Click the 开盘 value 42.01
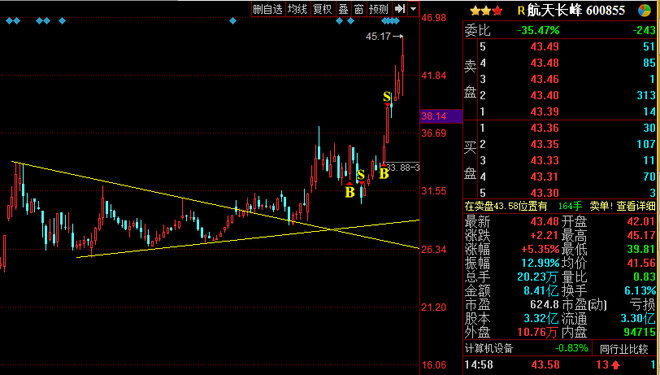 [641, 221]
